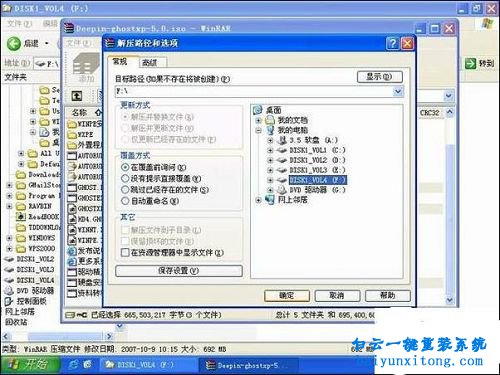The height and width of the screenshot is (375, 500).
Task: Expand WPS2000 folder in Explorer folder pane
Action: click(9, 249)
